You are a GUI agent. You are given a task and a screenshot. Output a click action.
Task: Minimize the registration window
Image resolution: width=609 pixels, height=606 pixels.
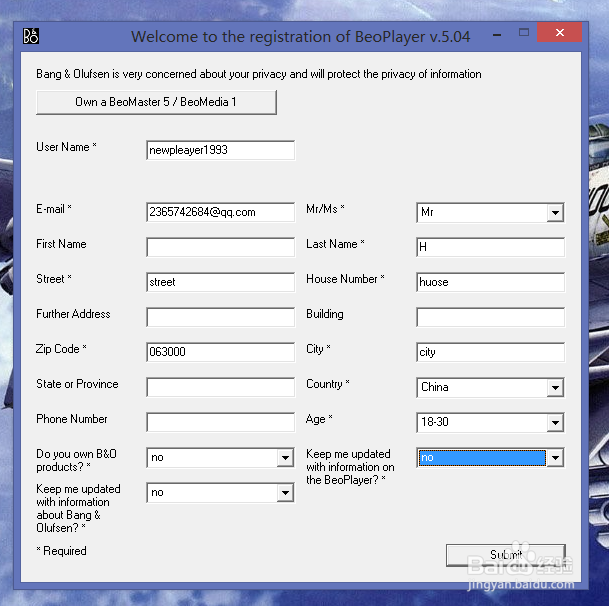click(497, 35)
